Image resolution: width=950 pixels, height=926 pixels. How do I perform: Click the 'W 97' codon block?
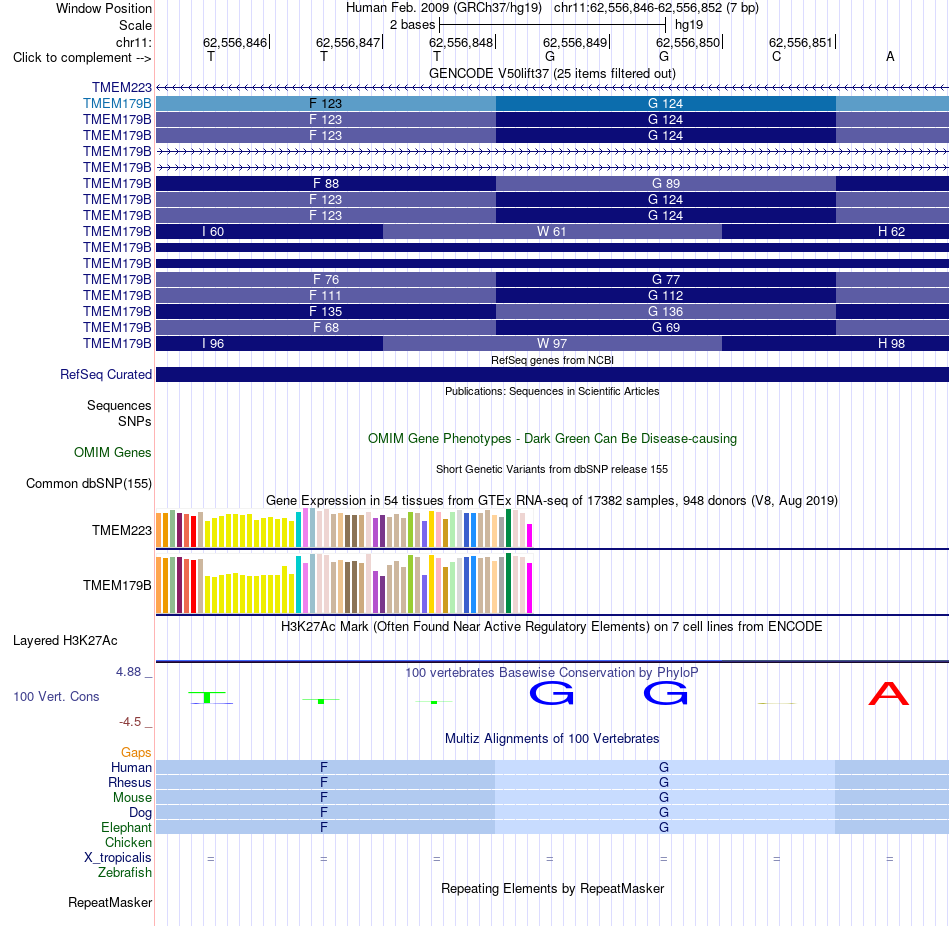[552, 344]
